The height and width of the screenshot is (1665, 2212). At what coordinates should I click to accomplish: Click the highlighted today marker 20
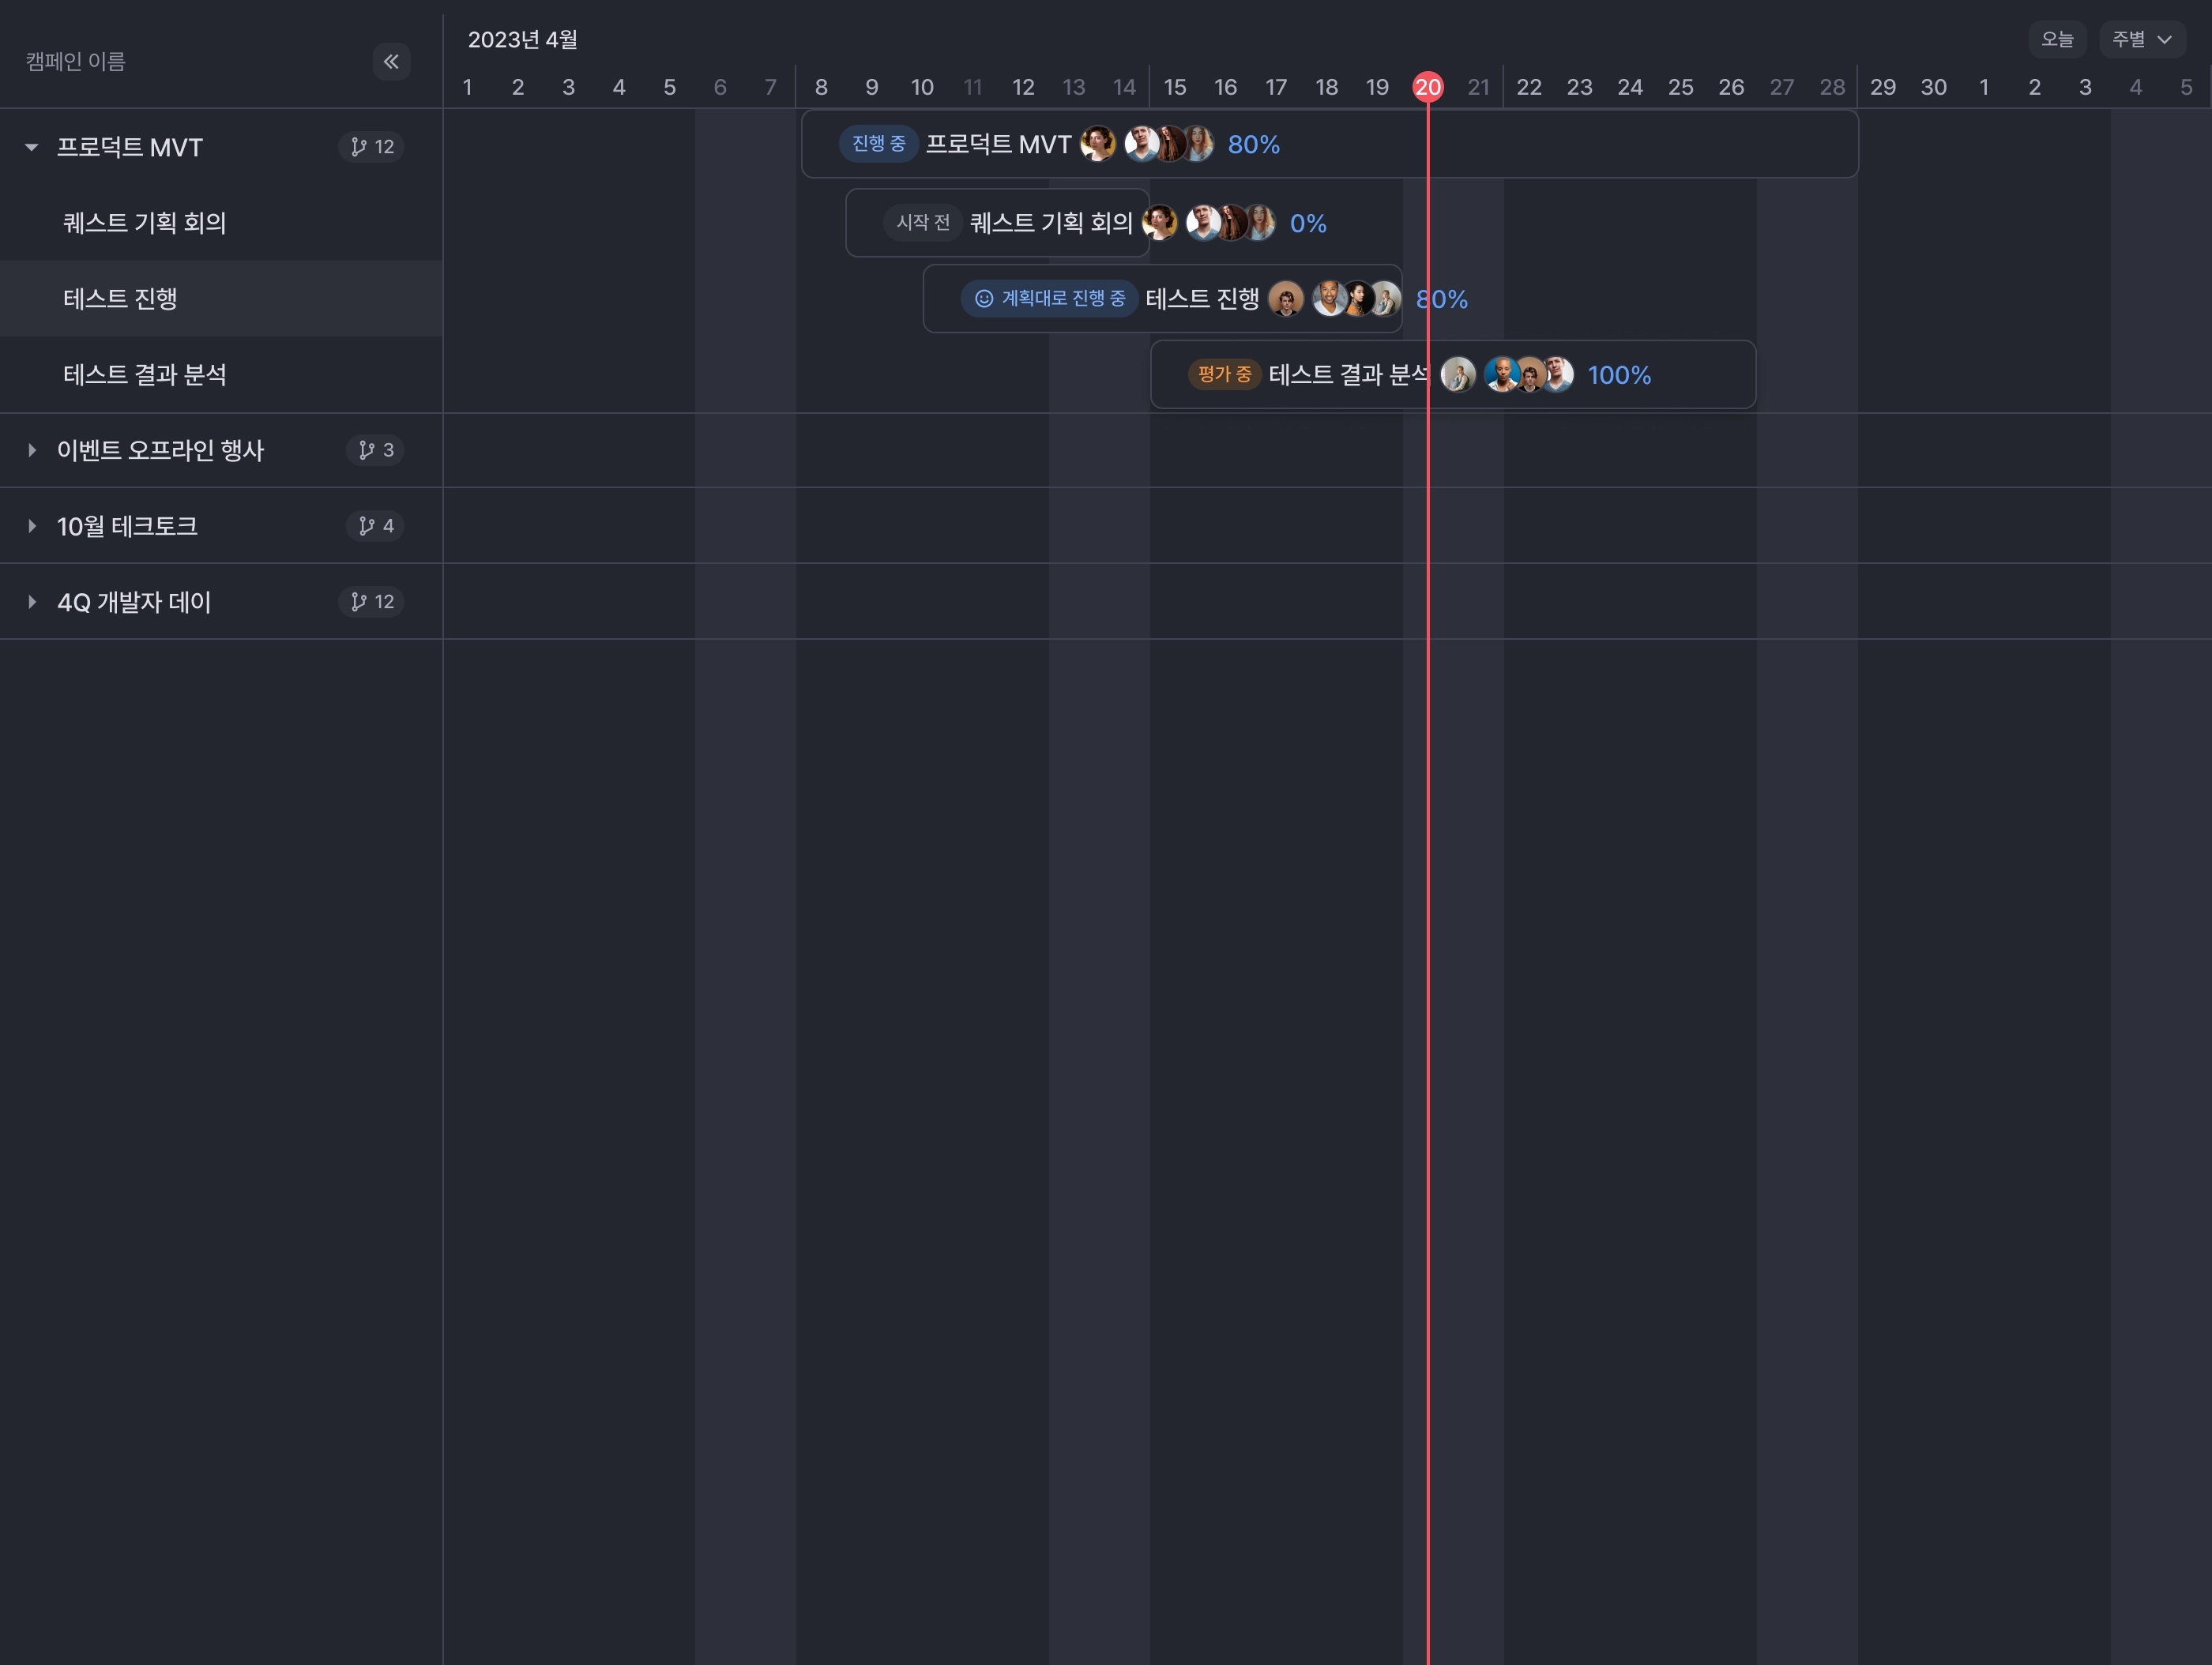click(x=1428, y=87)
